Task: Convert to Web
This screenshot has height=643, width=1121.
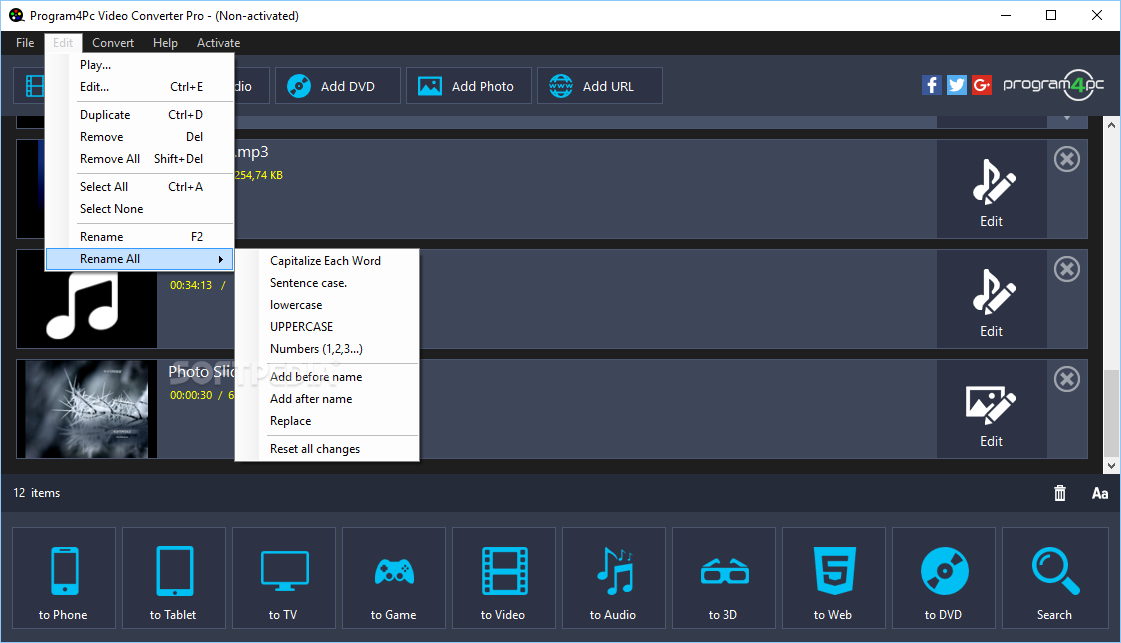Action: (x=834, y=578)
